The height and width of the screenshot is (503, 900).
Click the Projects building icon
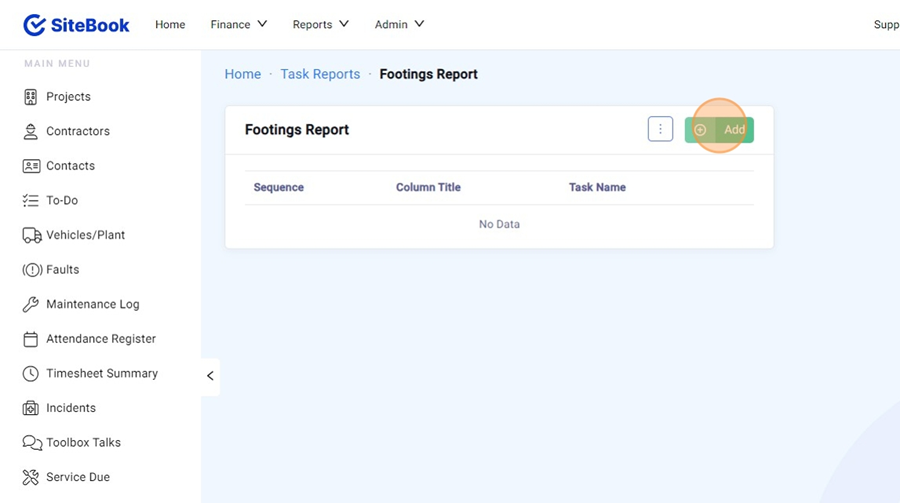30,97
